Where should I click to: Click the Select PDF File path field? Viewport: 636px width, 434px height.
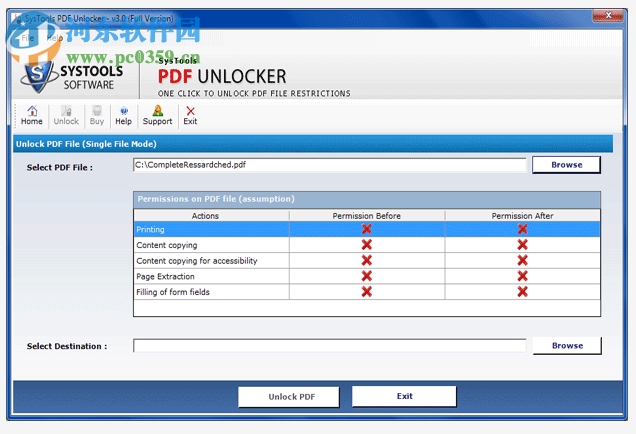click(x=330, y=165)
